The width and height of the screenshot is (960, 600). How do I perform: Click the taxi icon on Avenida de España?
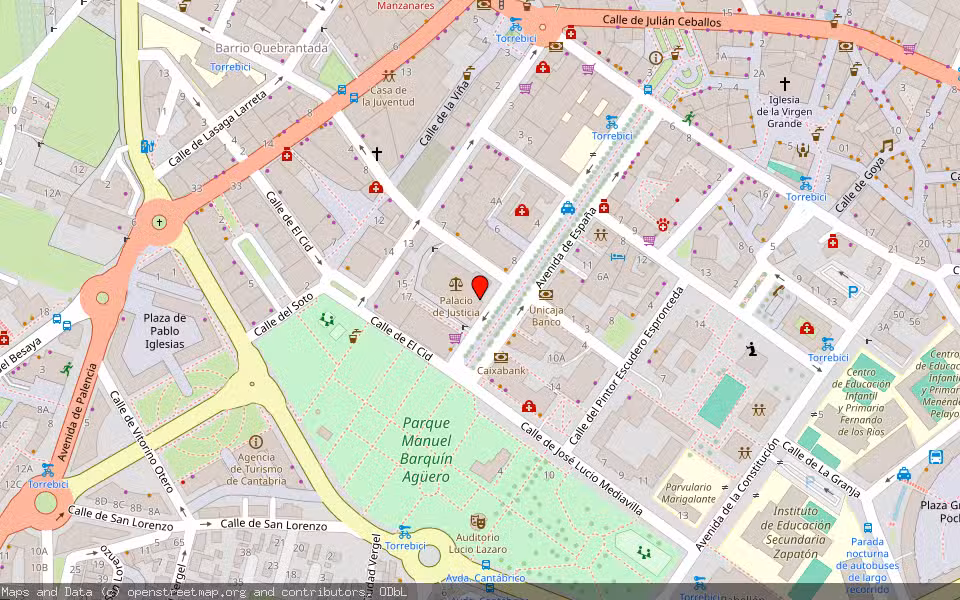[568, 208]
